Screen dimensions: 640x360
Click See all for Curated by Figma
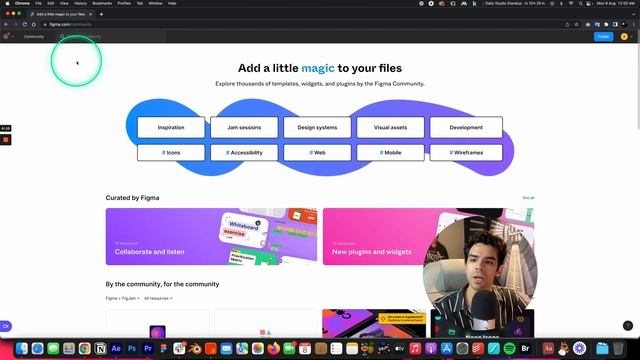(x=528, y=198)
